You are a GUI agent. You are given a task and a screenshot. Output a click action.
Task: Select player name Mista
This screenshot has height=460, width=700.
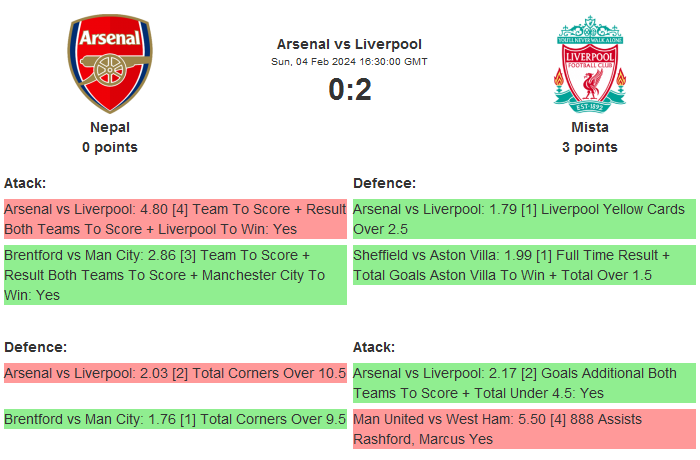pyautogui.click(x=590, y=127)
